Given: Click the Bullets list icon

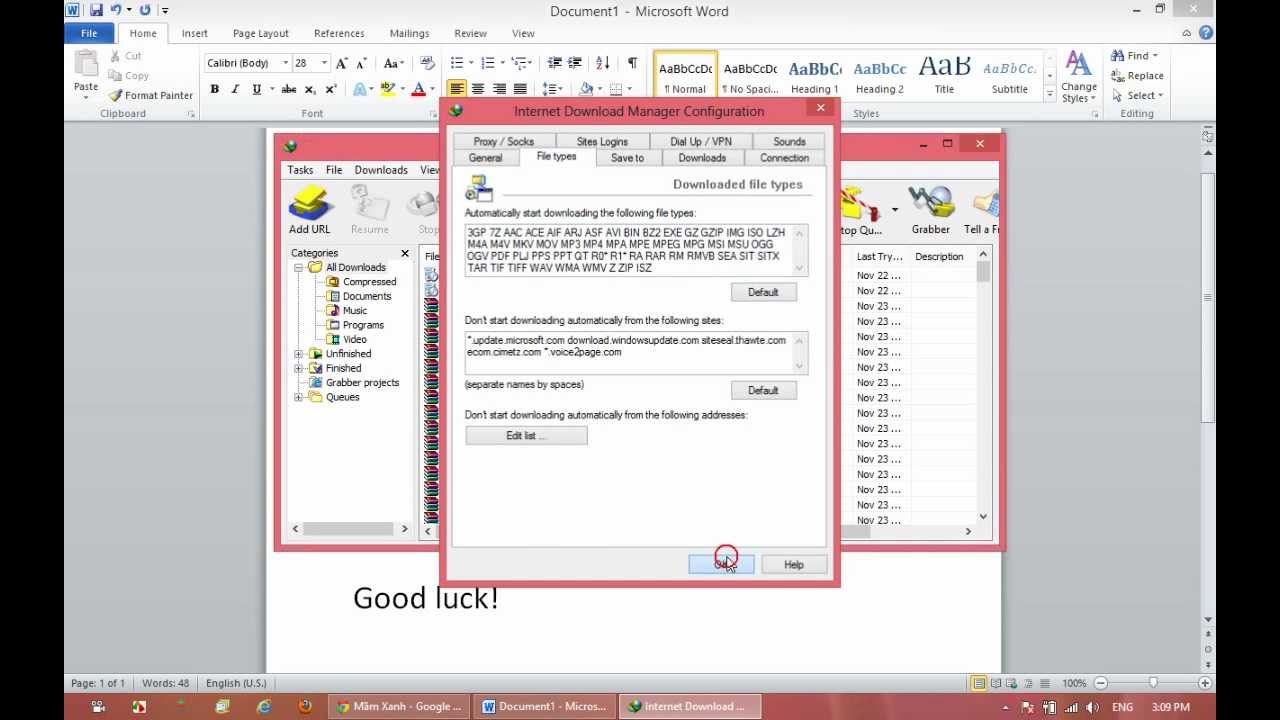Looking at the screenshot, I should (456, 63).
